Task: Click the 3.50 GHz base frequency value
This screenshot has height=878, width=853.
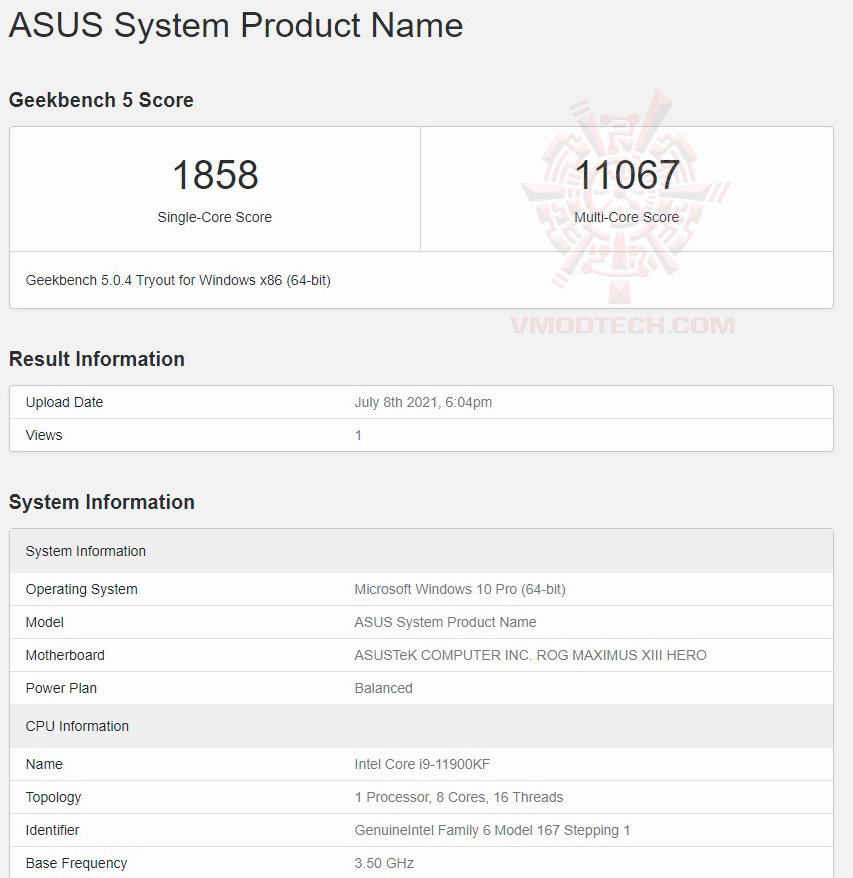Action: [384, 863]
